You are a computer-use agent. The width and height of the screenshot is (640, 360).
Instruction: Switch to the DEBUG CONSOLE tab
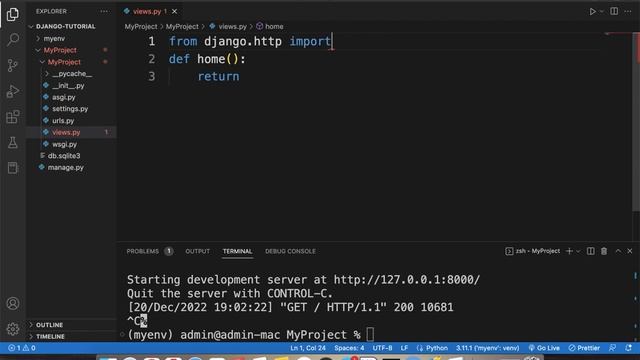[290, 251]
